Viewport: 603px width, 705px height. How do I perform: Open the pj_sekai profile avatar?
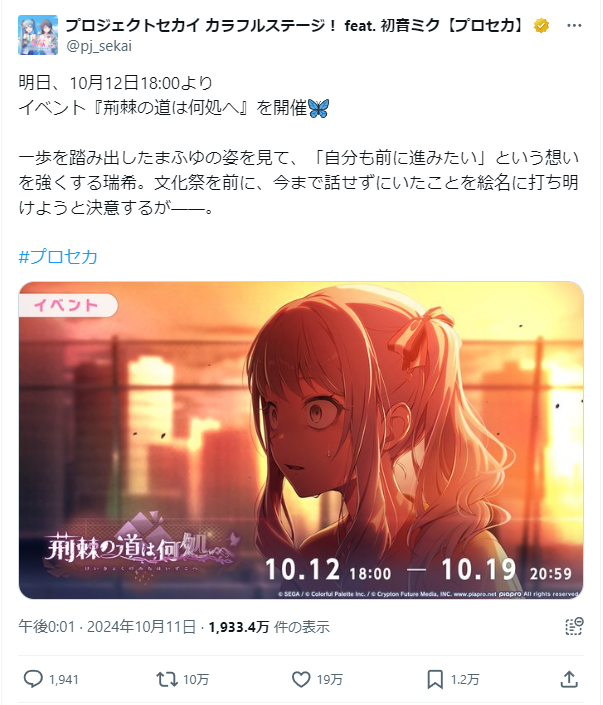click(38, 35)
